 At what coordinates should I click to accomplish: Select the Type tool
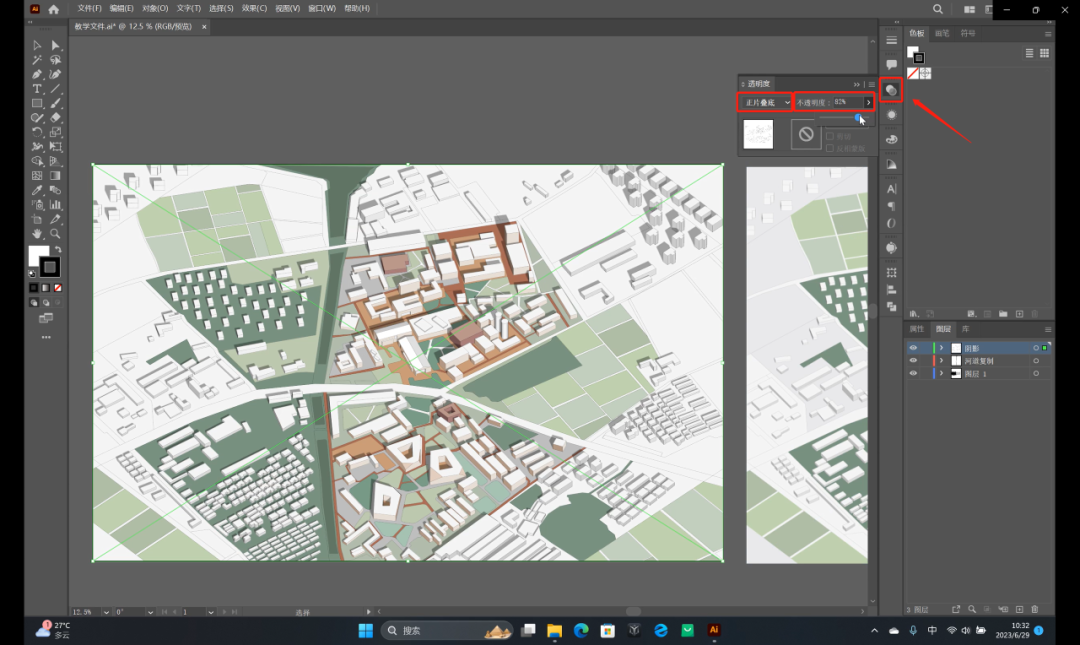point(37,89)
